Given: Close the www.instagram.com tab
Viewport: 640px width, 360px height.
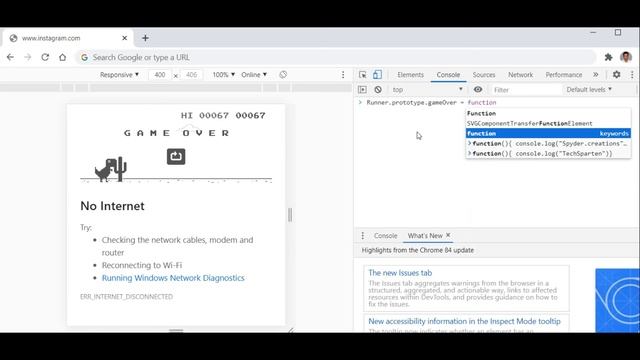Looking at the screenshot, I should 124,38.
